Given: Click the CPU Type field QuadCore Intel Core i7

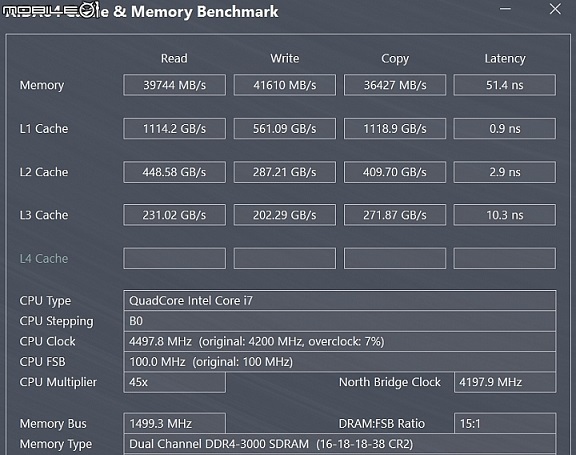Looking at the screenshot, I should (340, 300).
